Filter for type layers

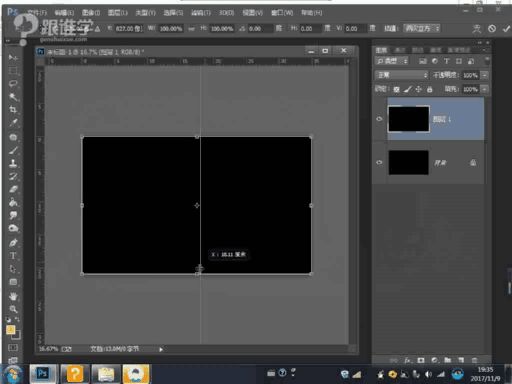point(446,61)
